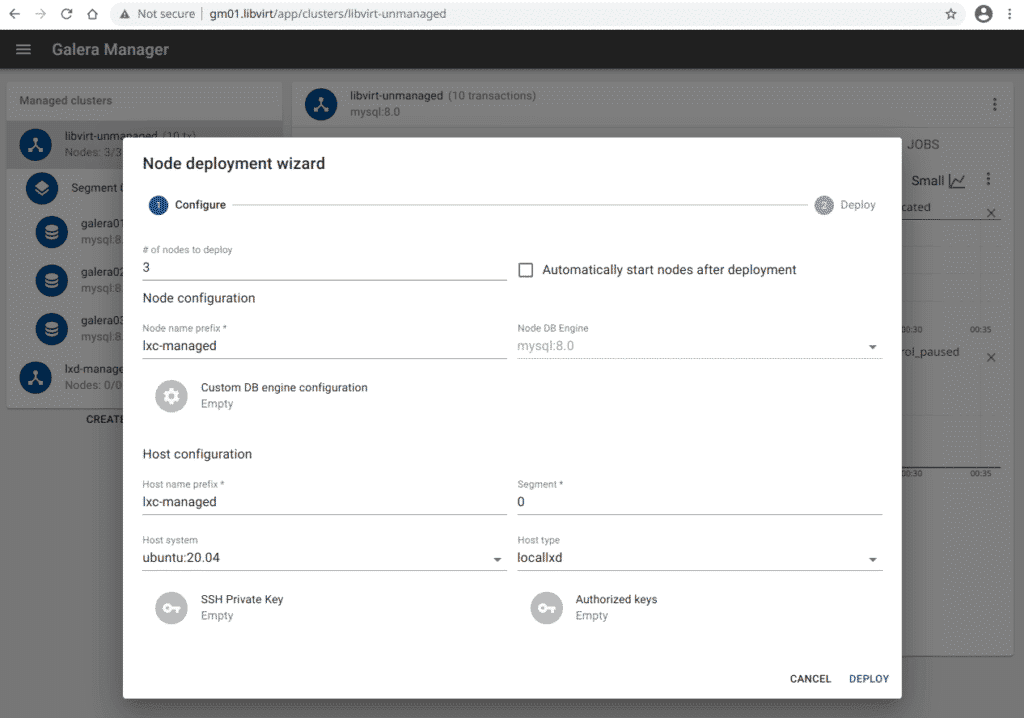The width and height of the screenshot is (1024, 718).
Task: Open the Host type dropdown
Action: tap(872, 559)
